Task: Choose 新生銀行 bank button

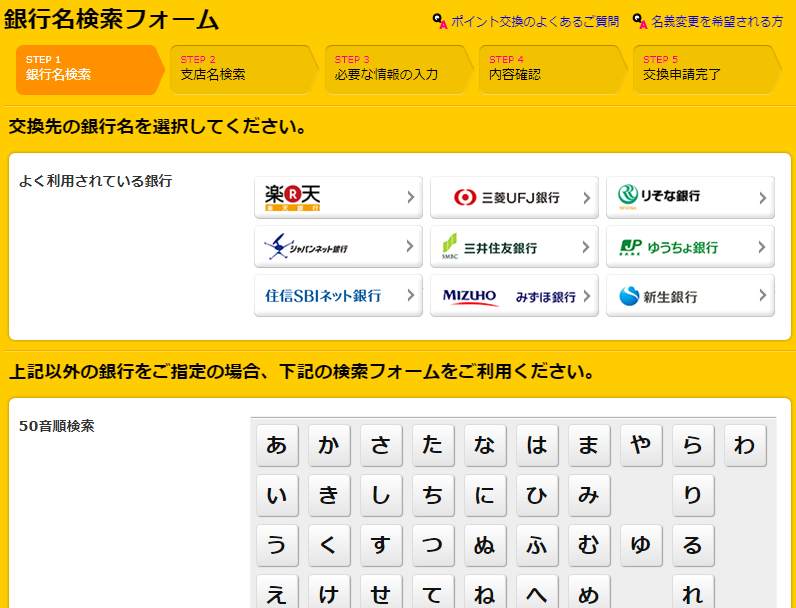Action: pyautogui.click(x=690, y=295)
